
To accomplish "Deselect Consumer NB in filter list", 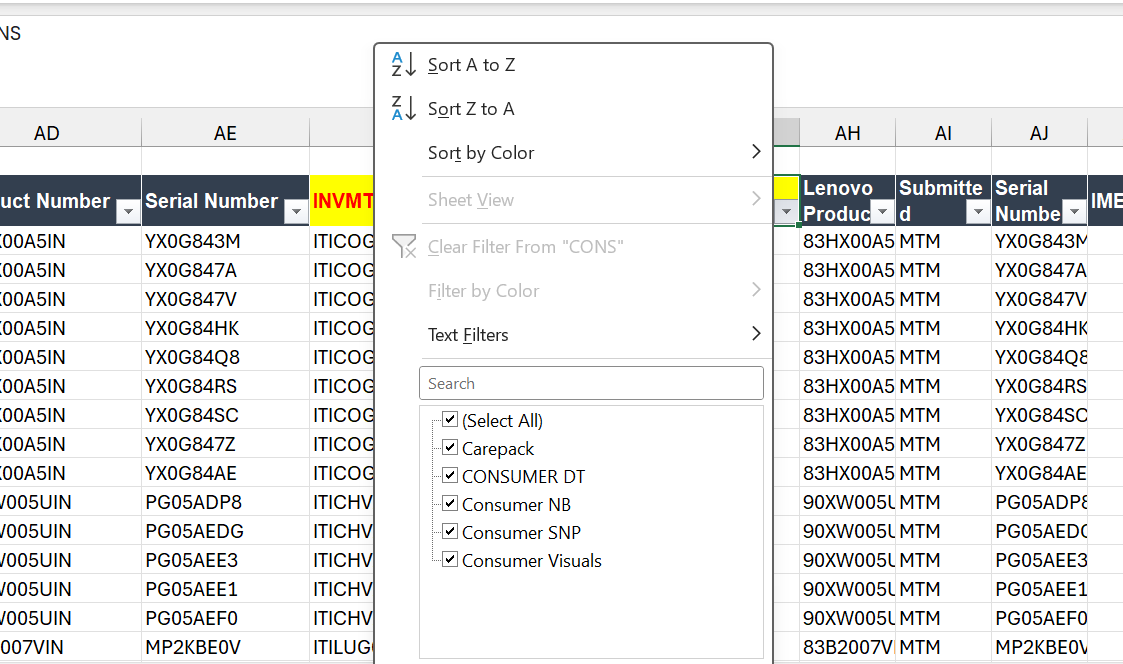I will pos(449,504).
